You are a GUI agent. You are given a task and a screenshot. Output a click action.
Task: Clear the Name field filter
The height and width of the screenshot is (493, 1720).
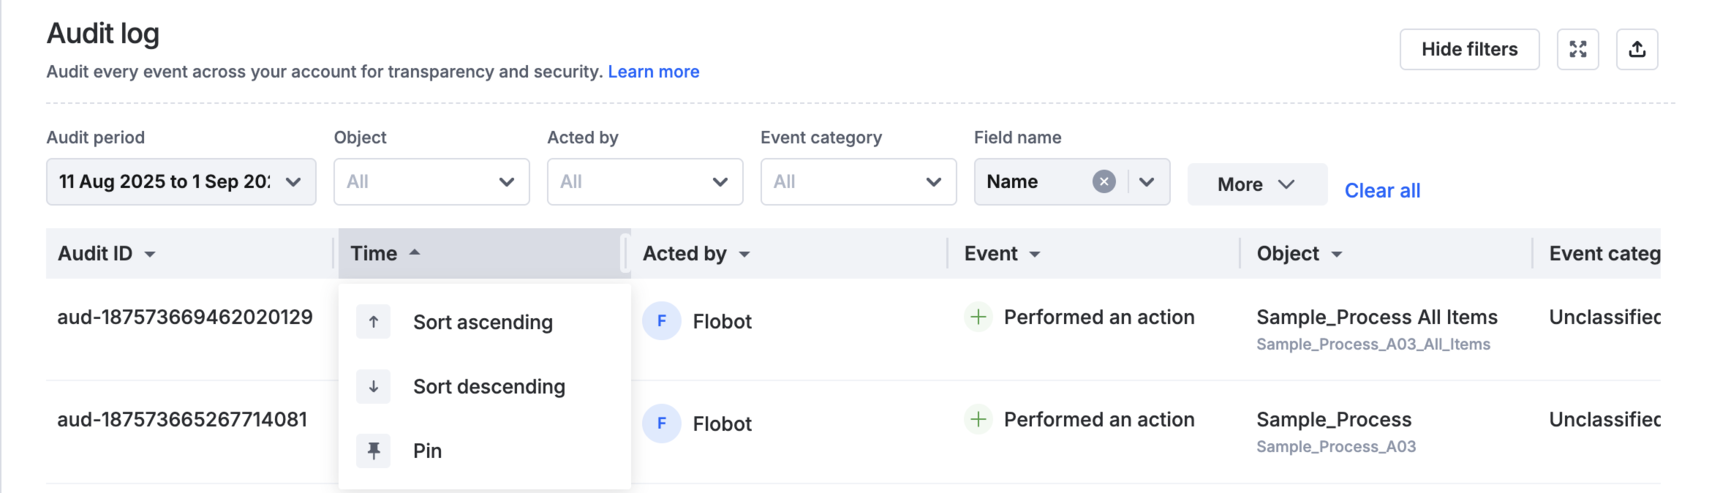click(1103, 181)
